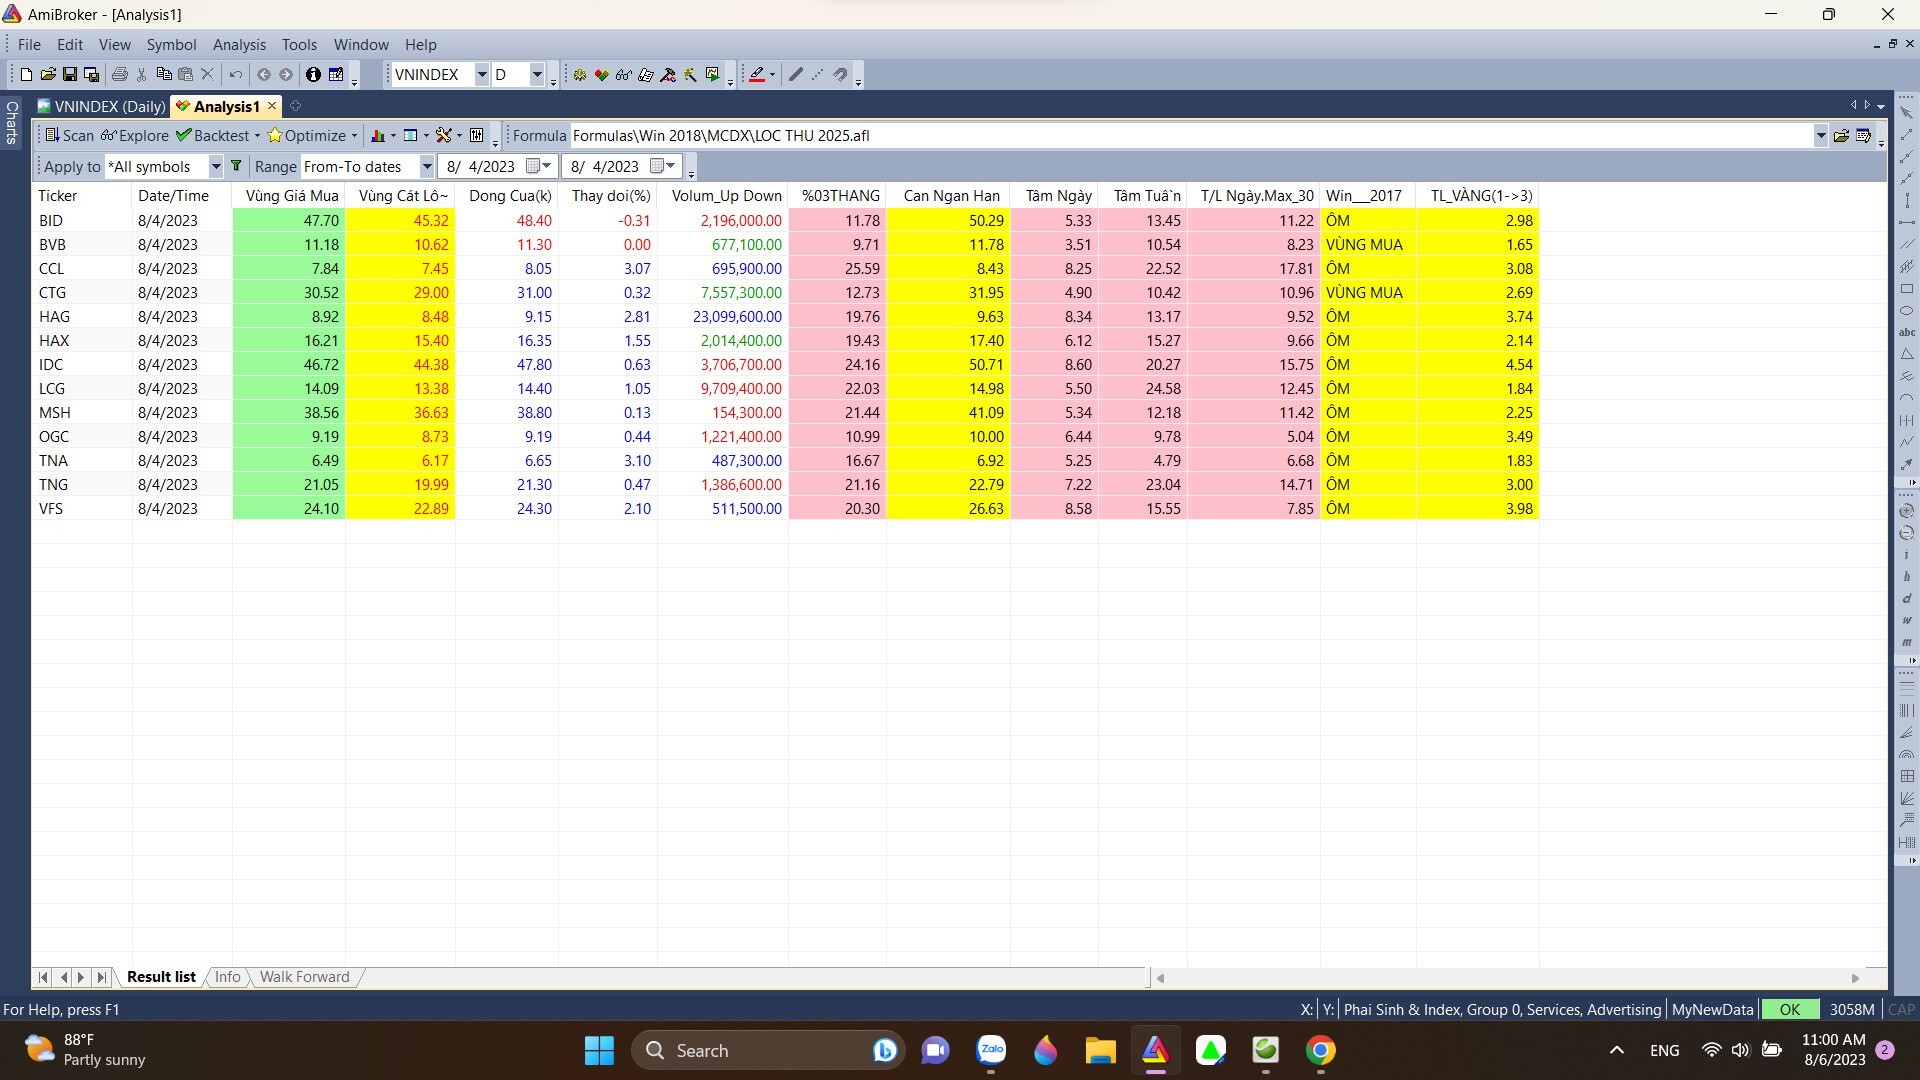This screenshot has height=1080, width=1920.
Task: Click the Save floppy disk icon
Action: tap(70, 74)
